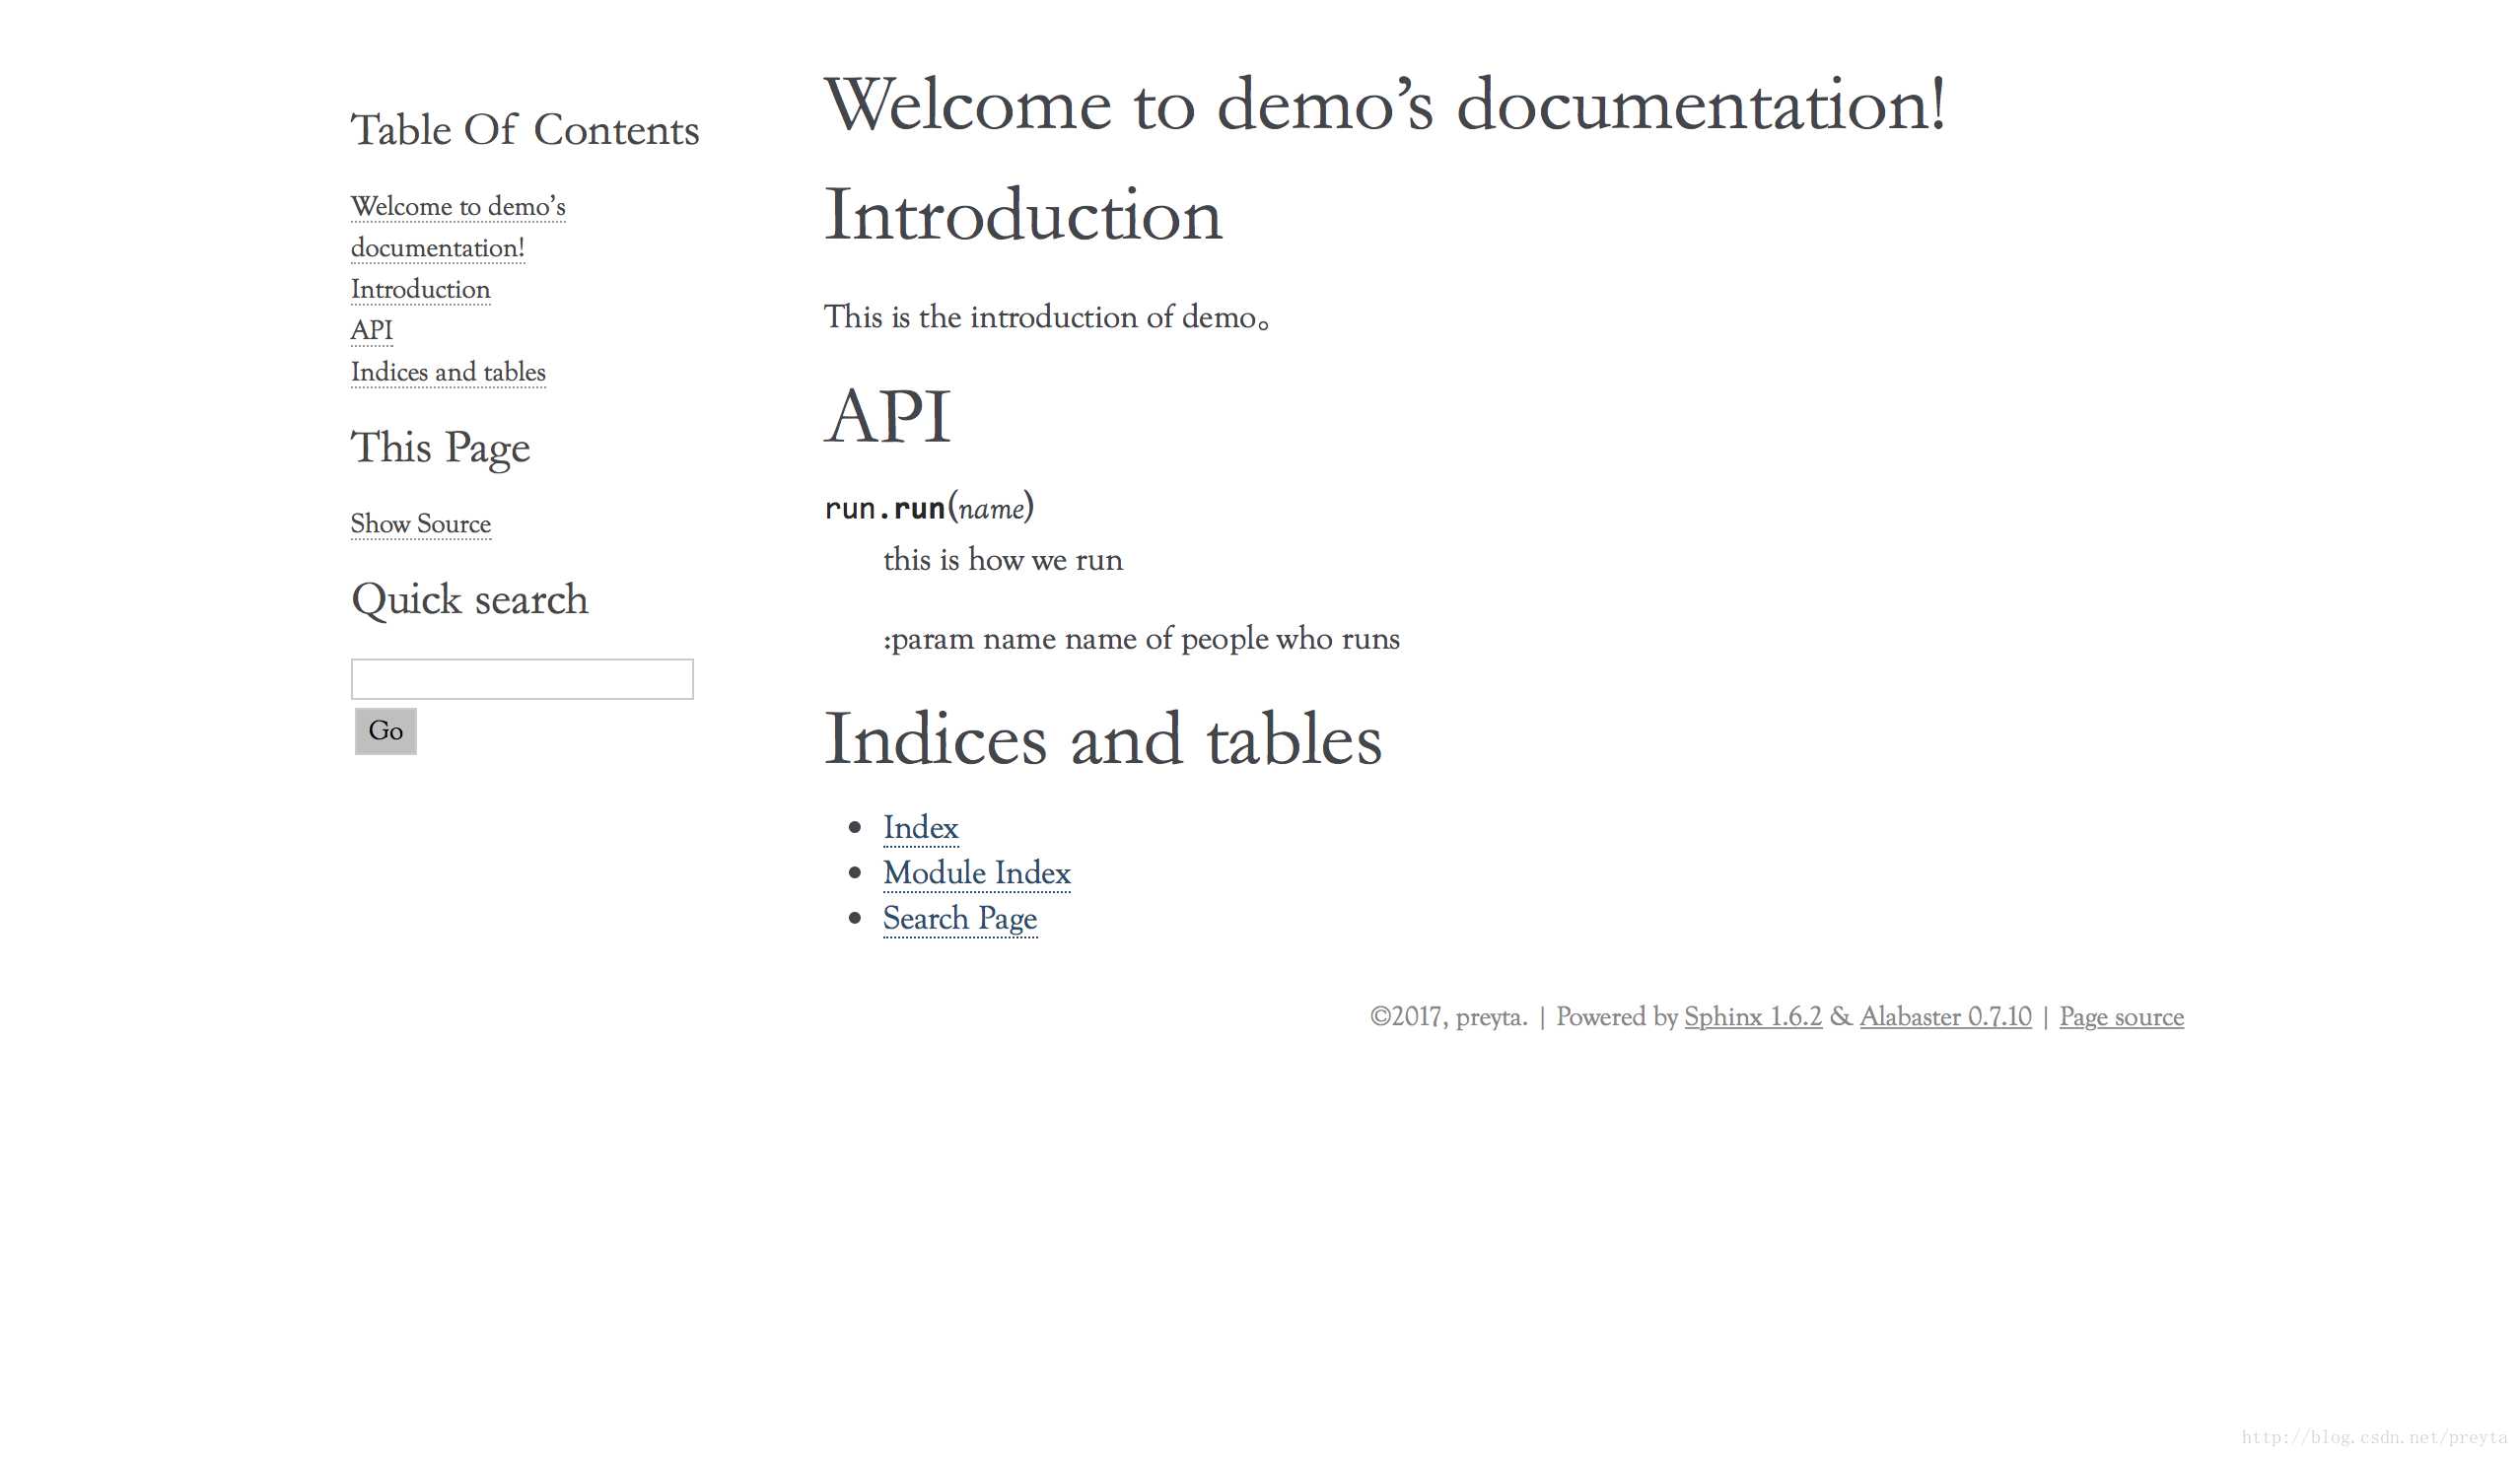
Task: Open the Index link in the list
Action: pos(921,828)
